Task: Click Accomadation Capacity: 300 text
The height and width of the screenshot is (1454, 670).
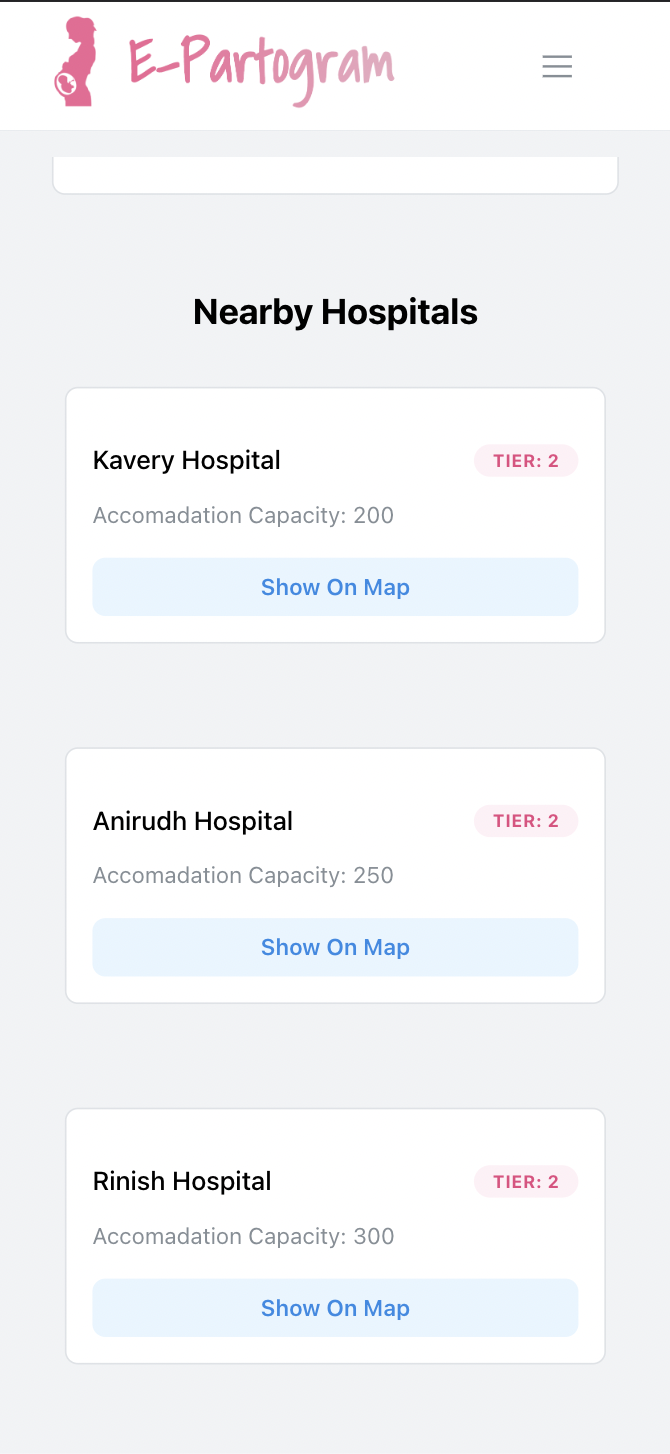Action: click(x=243, y=1237)
